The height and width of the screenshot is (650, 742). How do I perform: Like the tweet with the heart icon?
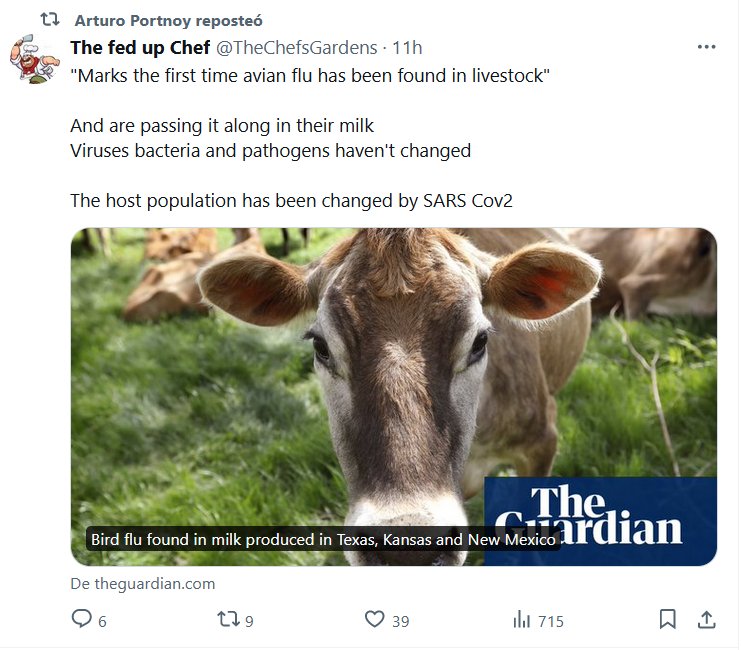pyautogui.click(x=374, y=620)
